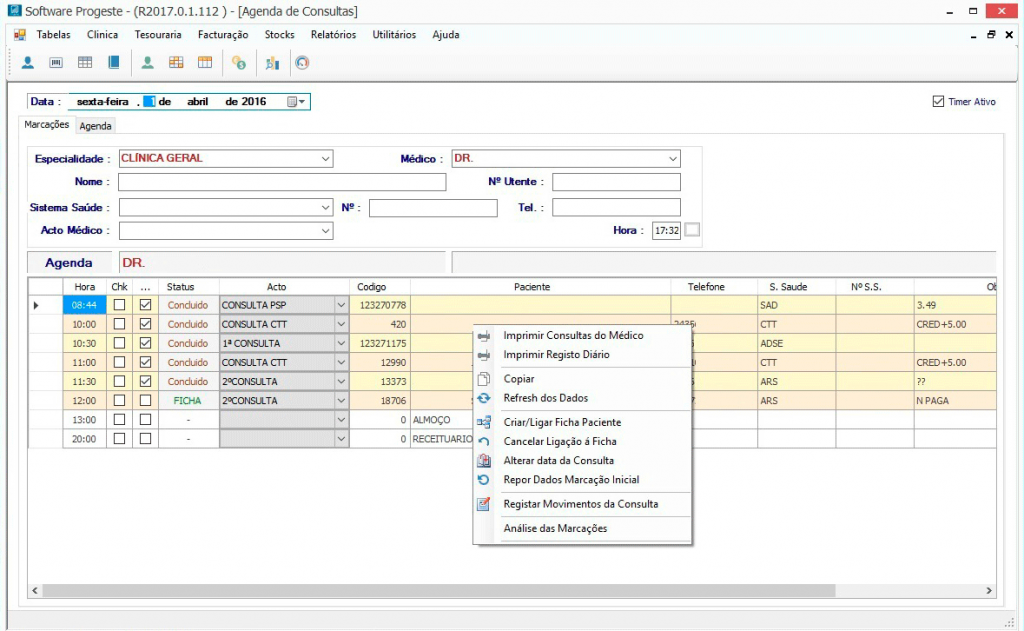
Task: Open Acto dropdown in the 13:00 row
Action: click(341, 419)
